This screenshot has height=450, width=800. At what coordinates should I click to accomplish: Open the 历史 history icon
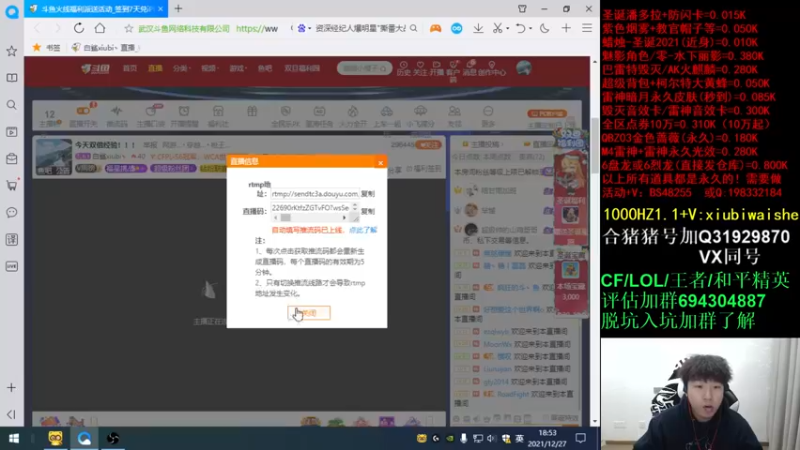(404, 68)
